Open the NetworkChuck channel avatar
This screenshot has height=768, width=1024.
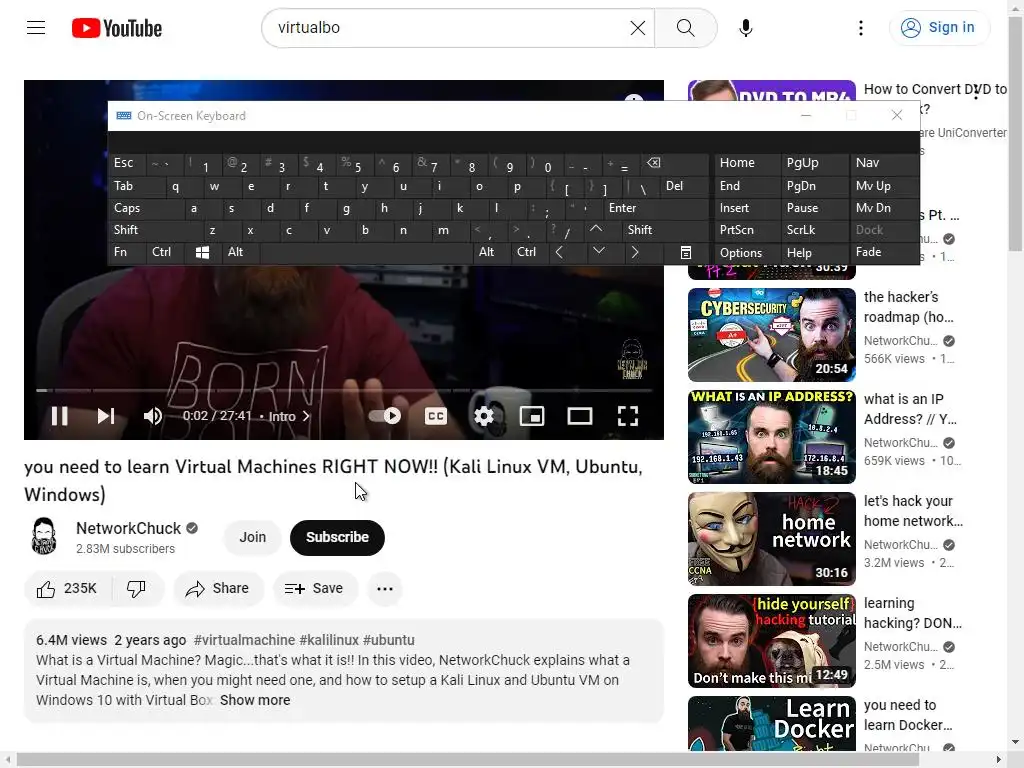coord(44,536)
